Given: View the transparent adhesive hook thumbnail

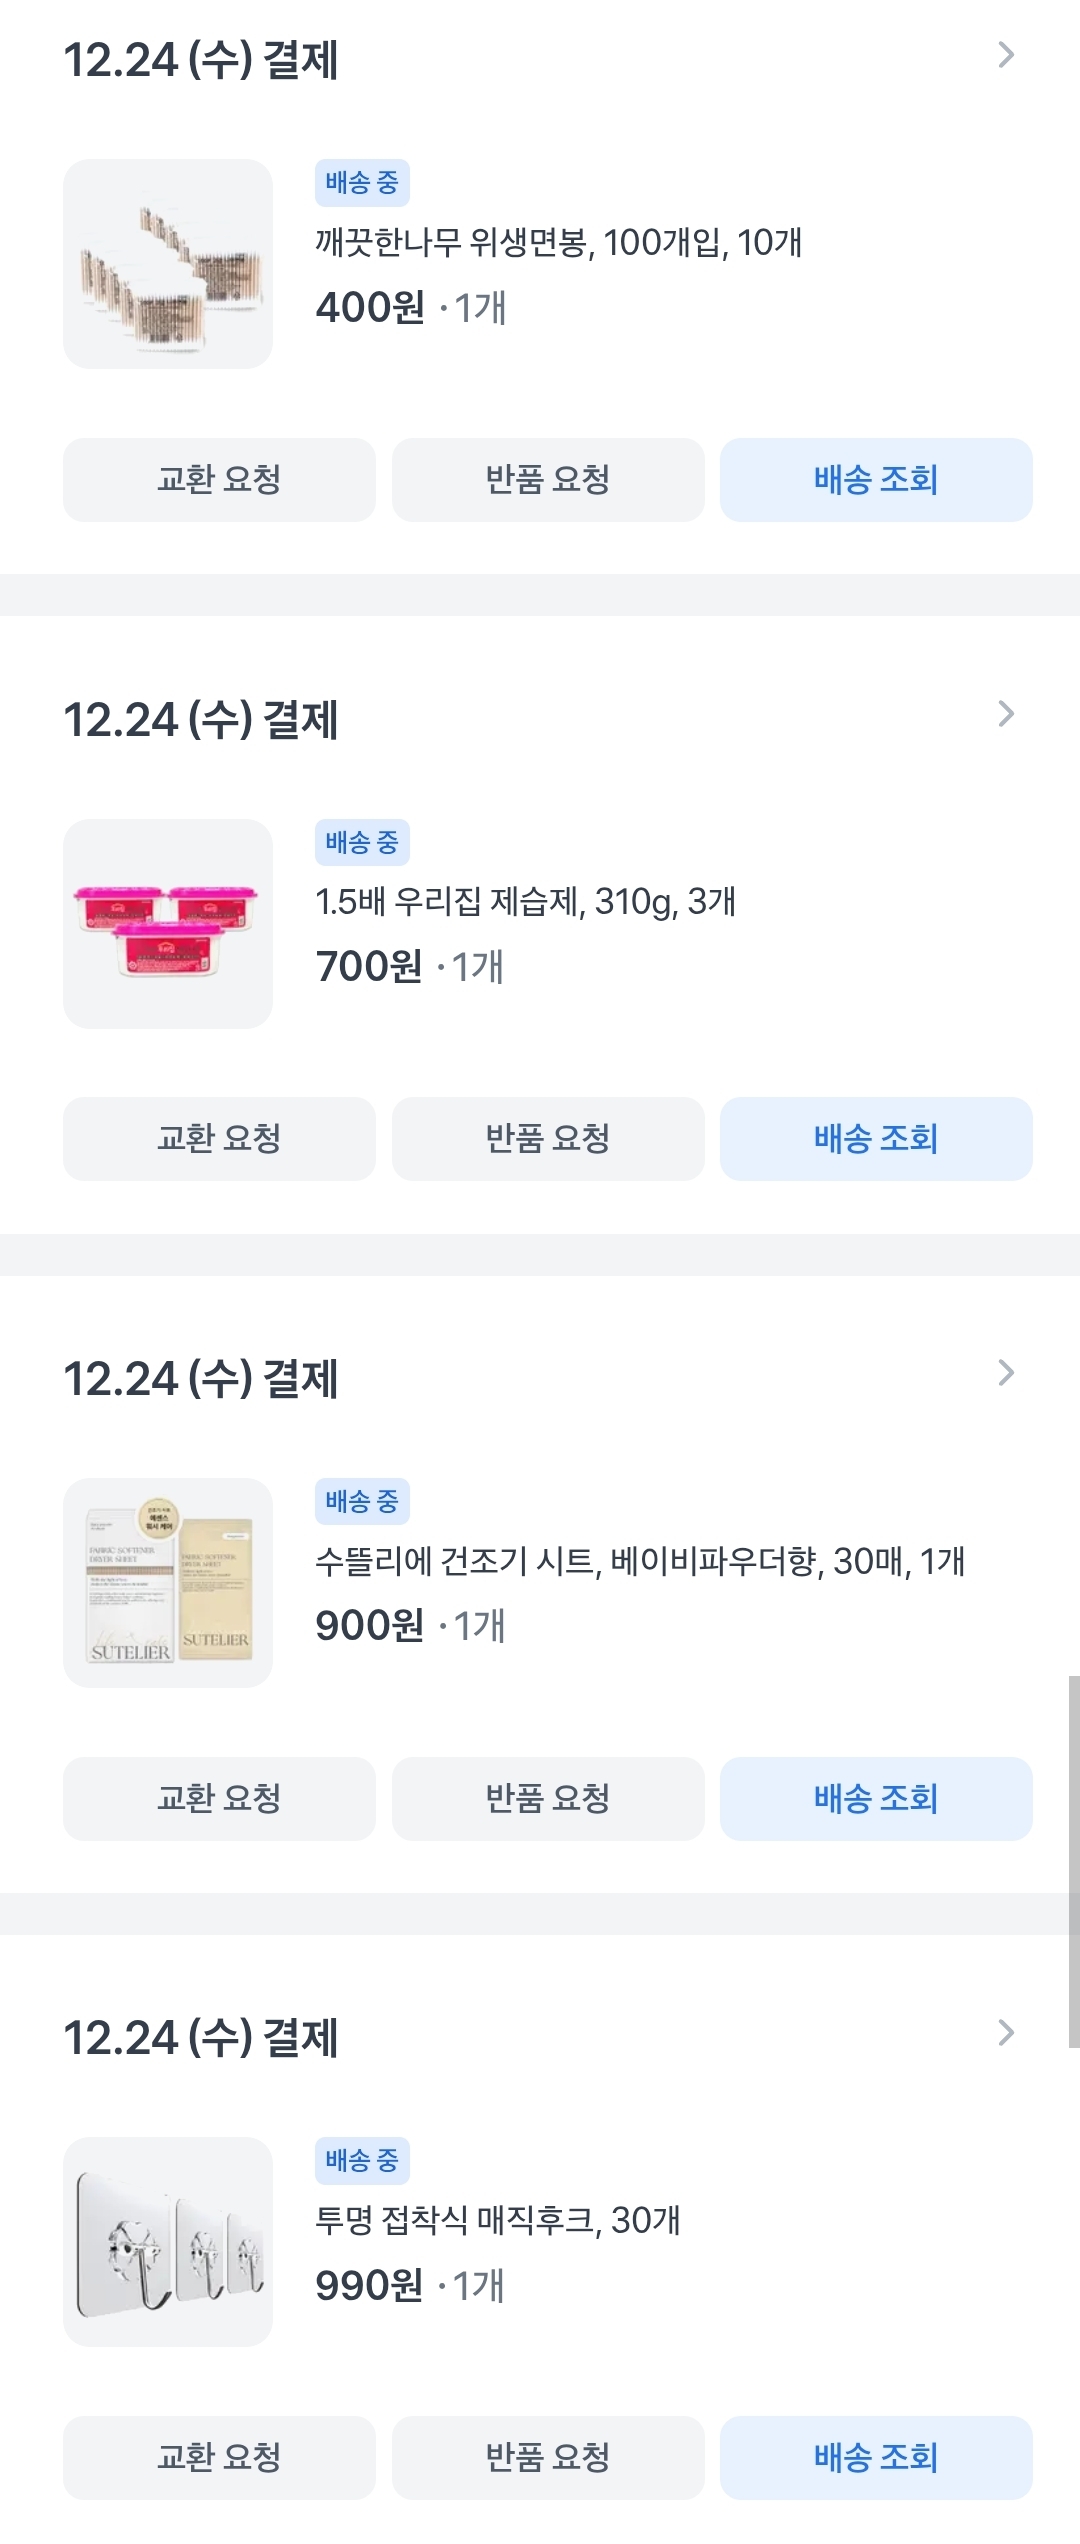Looking at the screenshot, I should [x=168, y=2242].
